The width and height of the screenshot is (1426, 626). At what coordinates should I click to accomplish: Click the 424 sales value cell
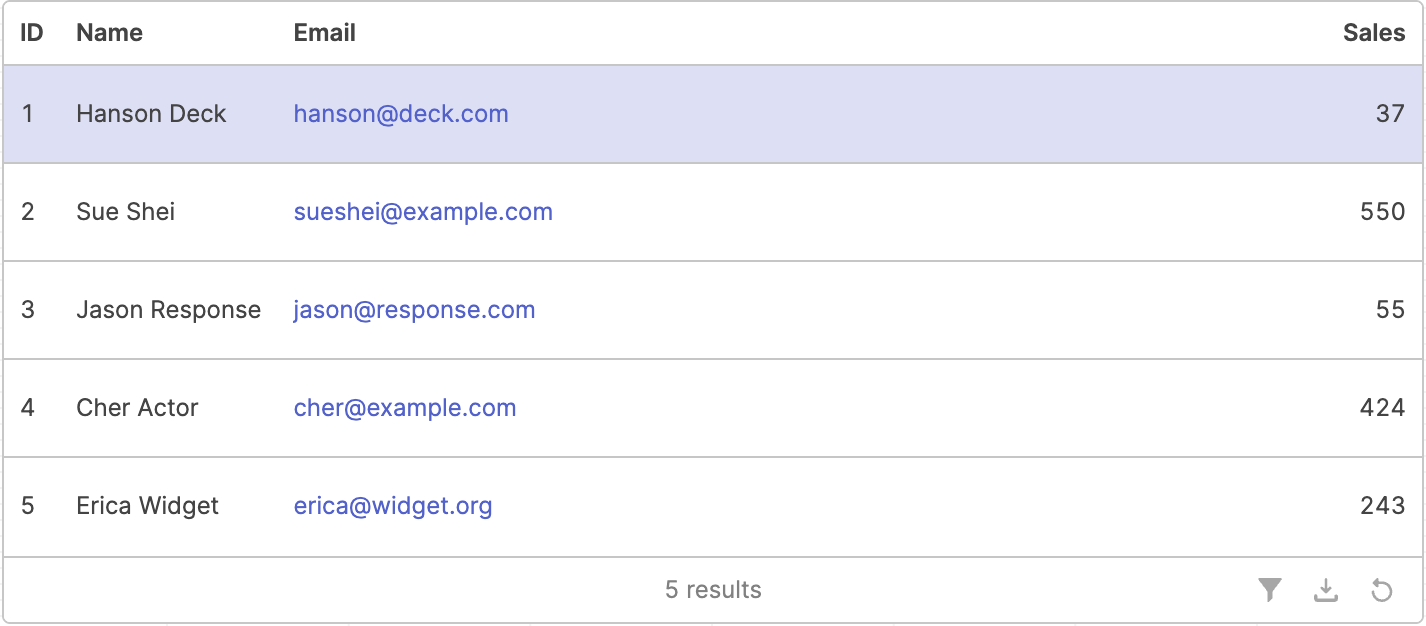tap(1383, 408)
